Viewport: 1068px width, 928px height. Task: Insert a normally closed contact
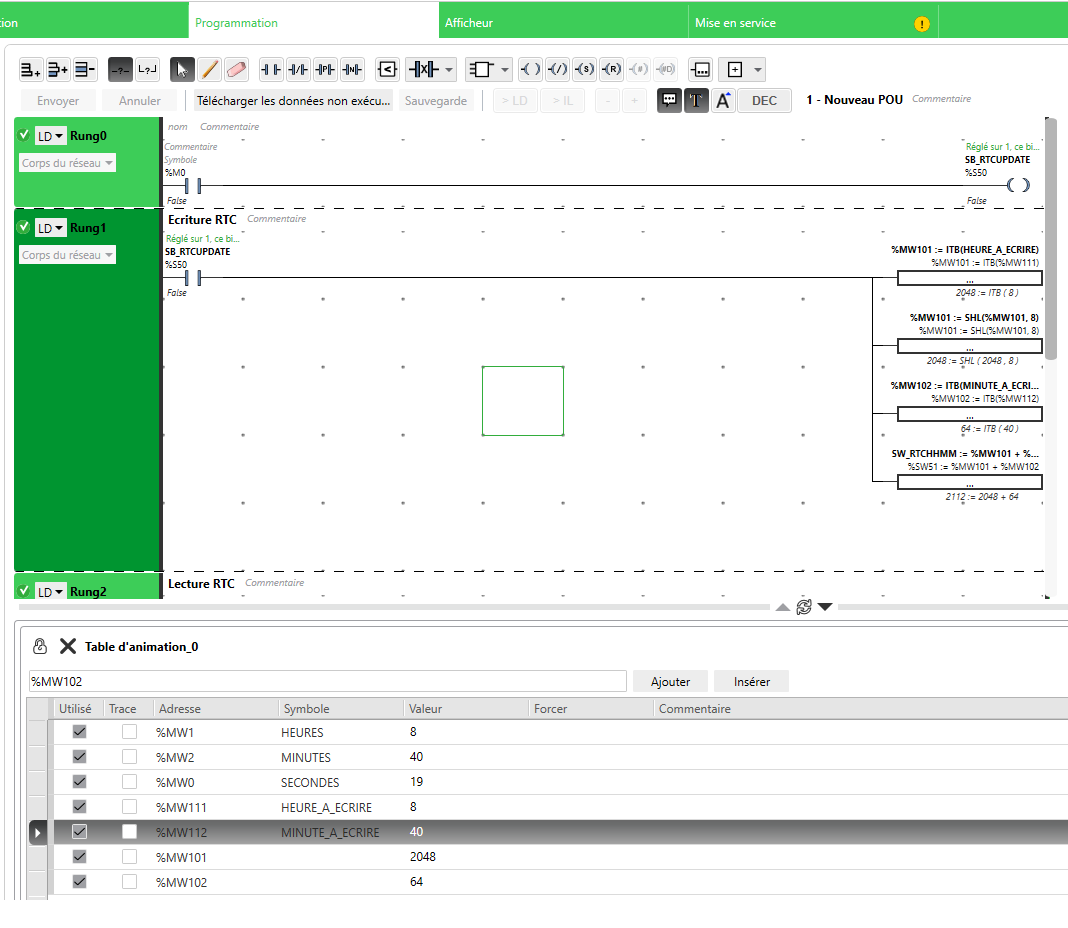pyautogui.click(x=298, y=69)
